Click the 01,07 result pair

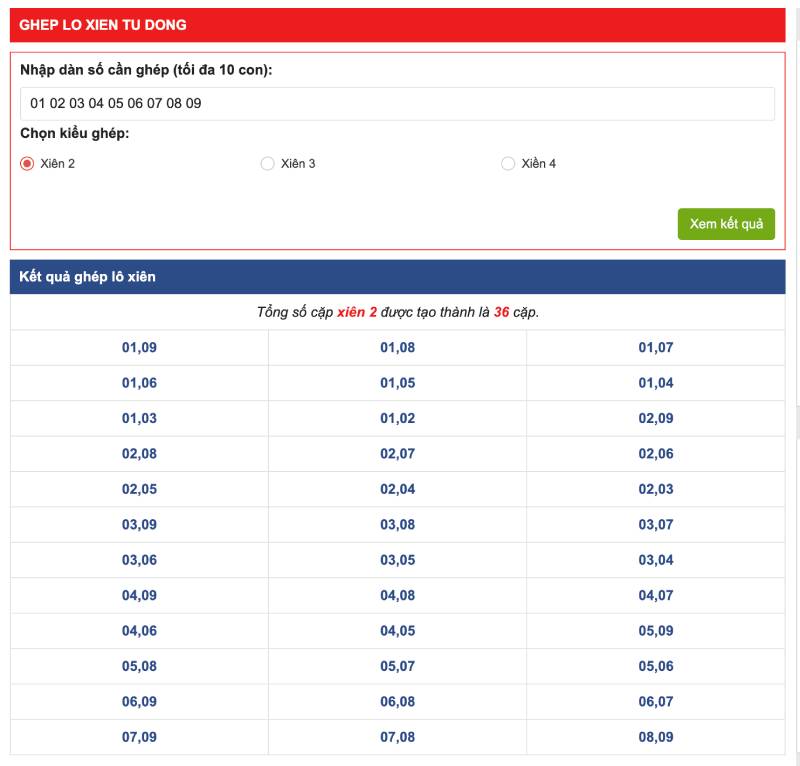tap(656, 348)
